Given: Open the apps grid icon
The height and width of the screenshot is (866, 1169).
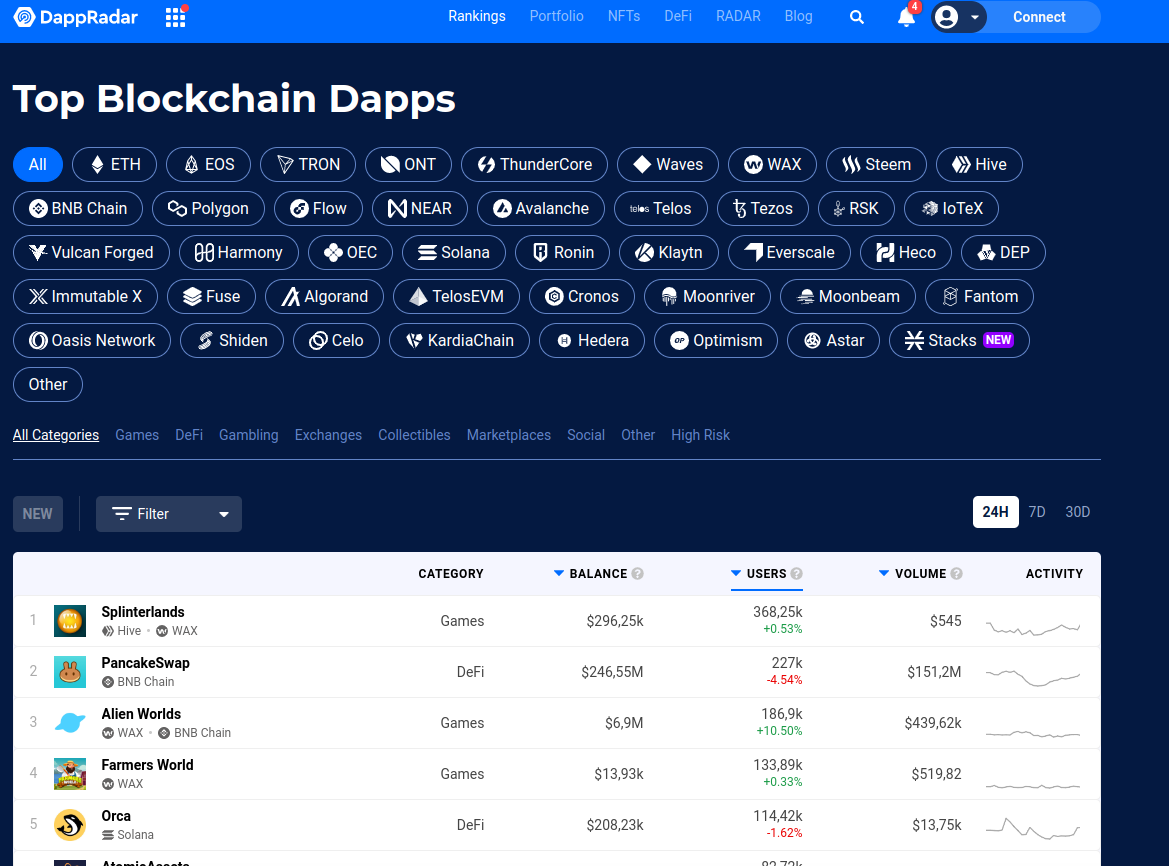Looking at the screenshot, I should tap(175, 17).
